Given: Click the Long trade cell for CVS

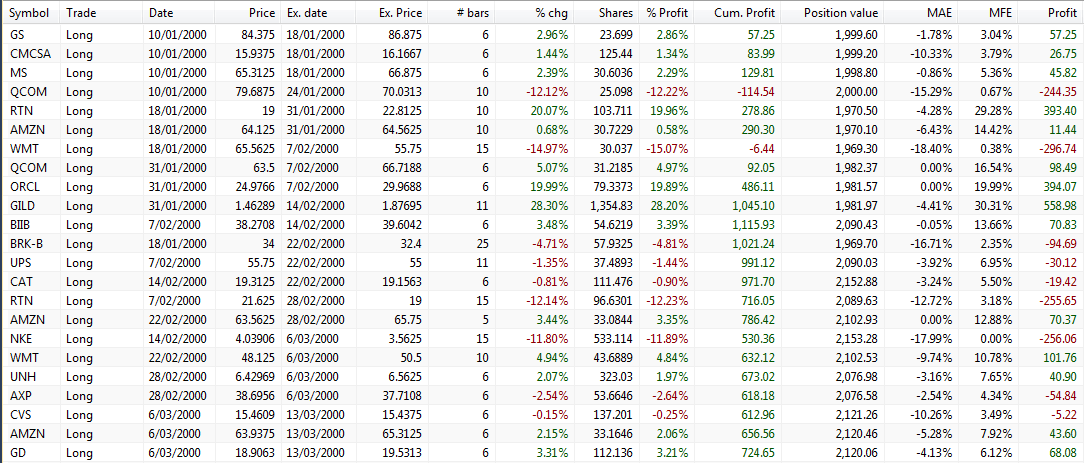Looking at the screenshot, I should 79,414.
